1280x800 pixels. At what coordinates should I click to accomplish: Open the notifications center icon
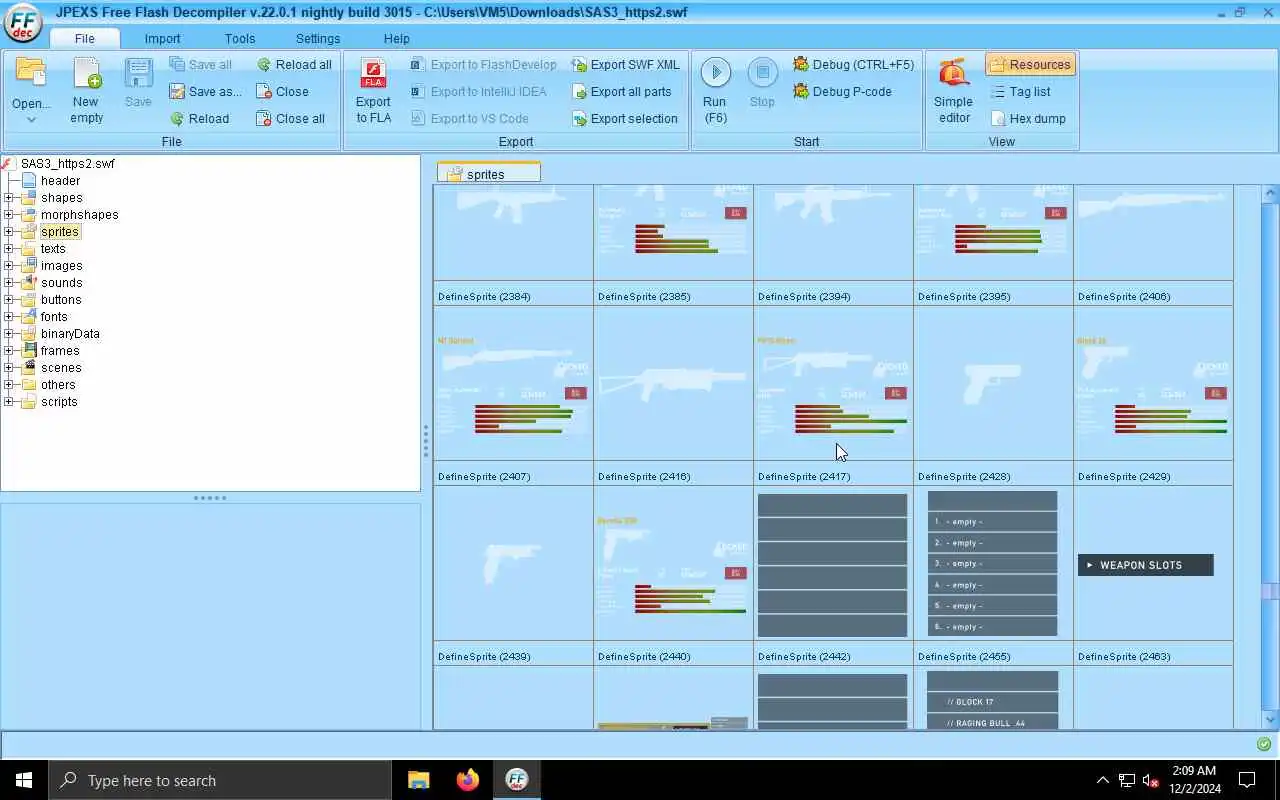coord(1247,780)
